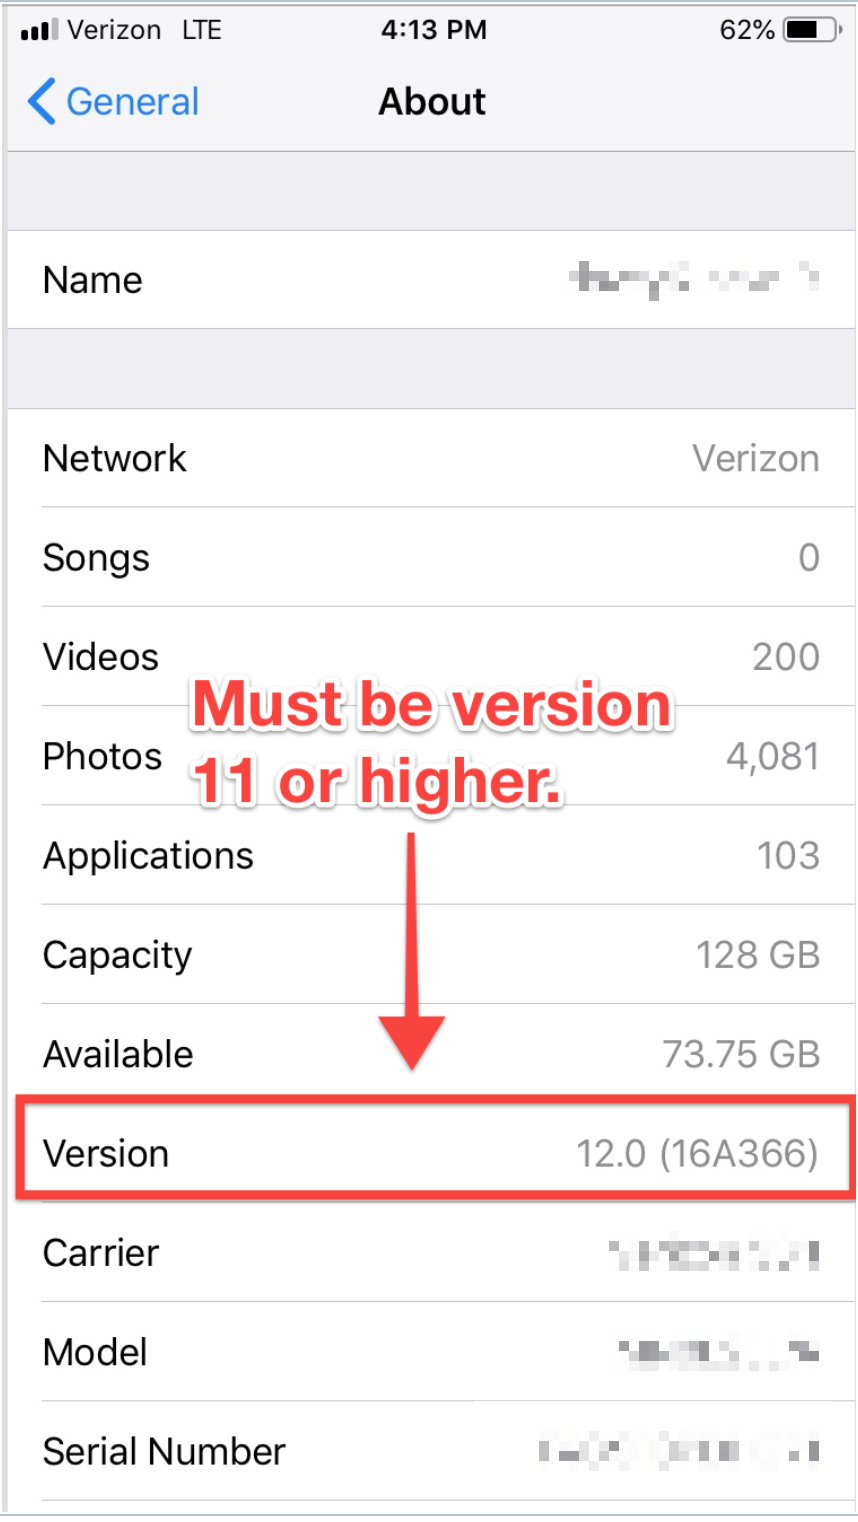Tap the Carrier row
The width and height of the screenshot is (858, 1522).
coord(431,1252)
